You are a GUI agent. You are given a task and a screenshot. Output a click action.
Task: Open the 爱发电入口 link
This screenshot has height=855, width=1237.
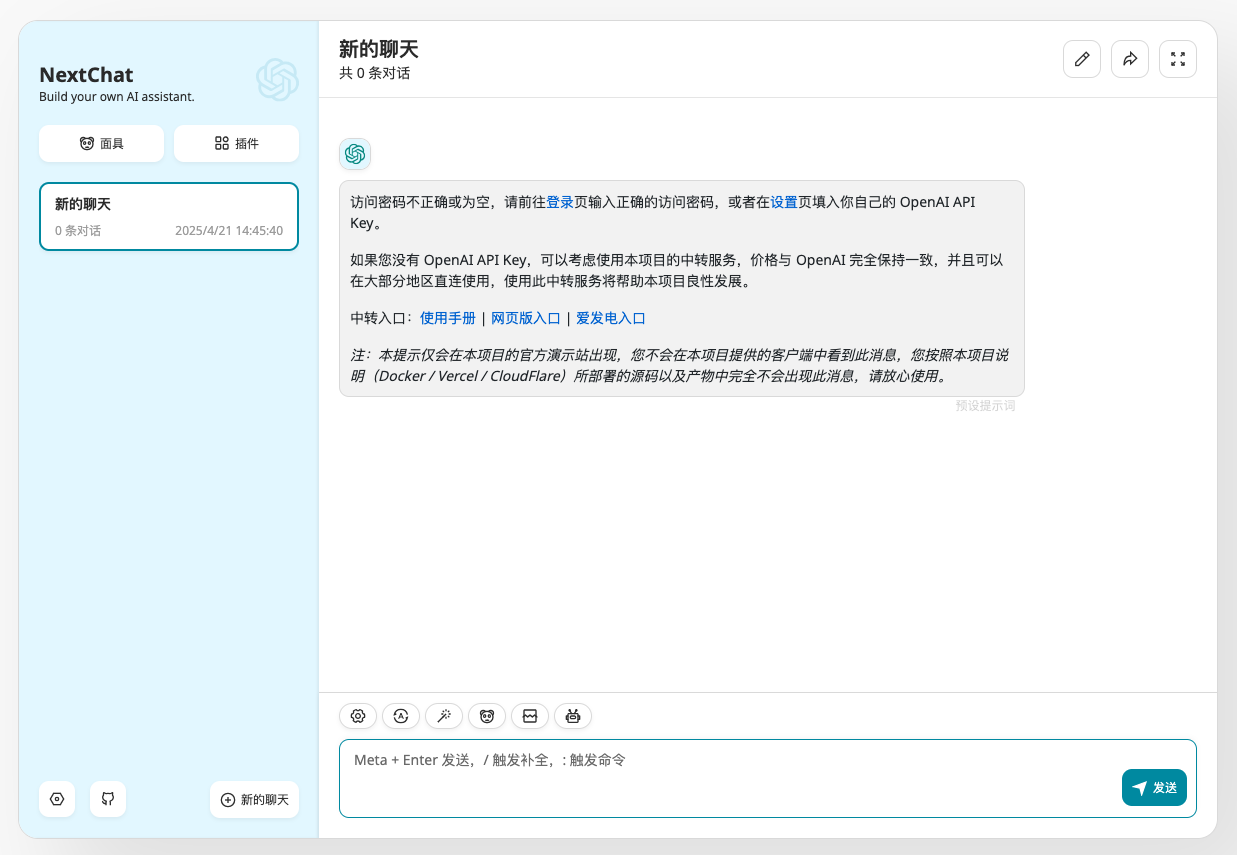[611, 318]
